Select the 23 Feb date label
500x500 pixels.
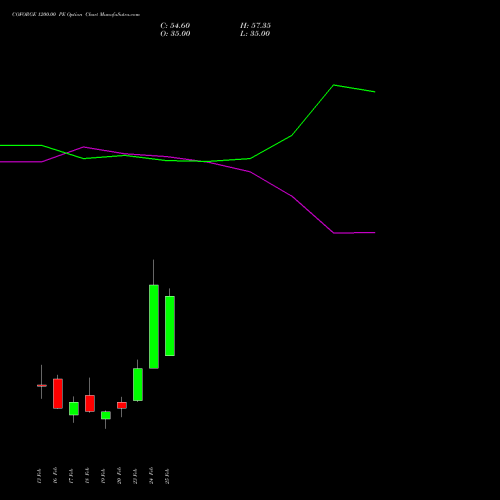(135, 476)
